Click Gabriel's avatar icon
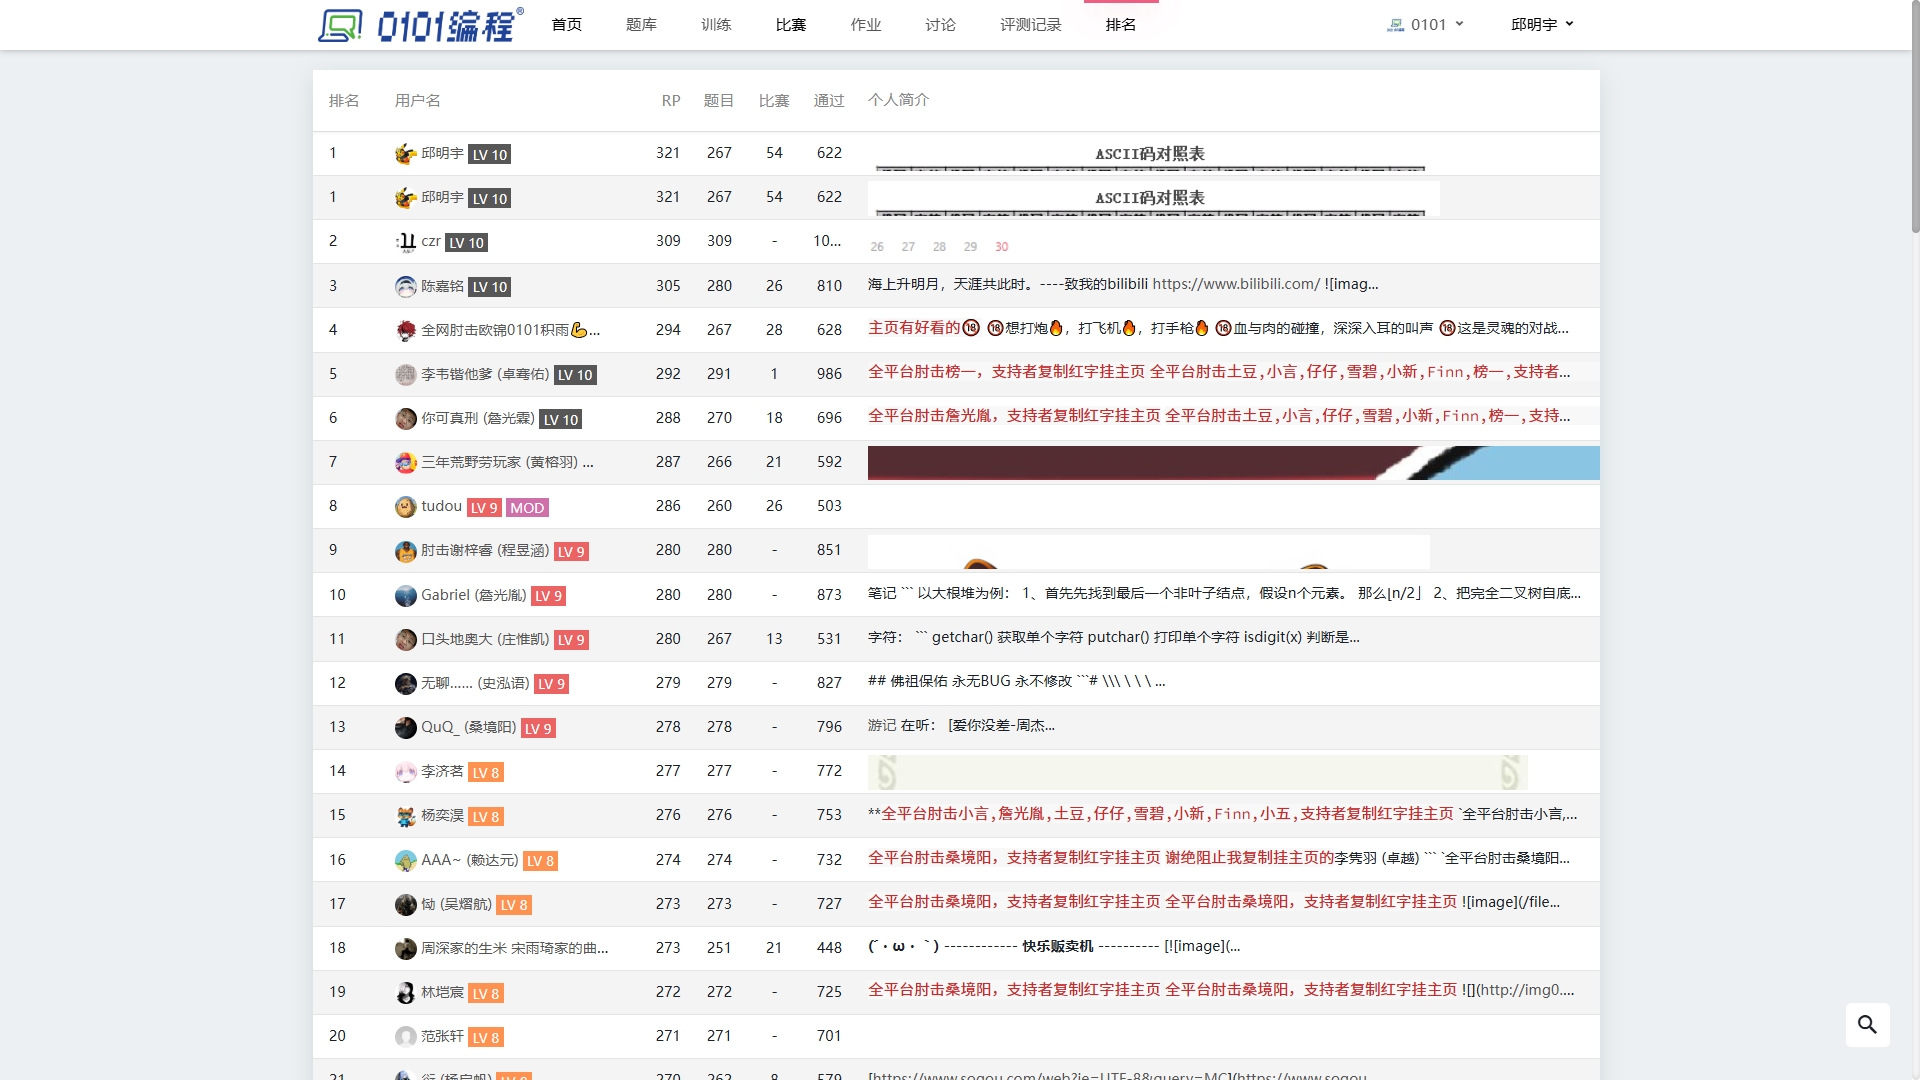1920x1080 pixels. point(405,595)
